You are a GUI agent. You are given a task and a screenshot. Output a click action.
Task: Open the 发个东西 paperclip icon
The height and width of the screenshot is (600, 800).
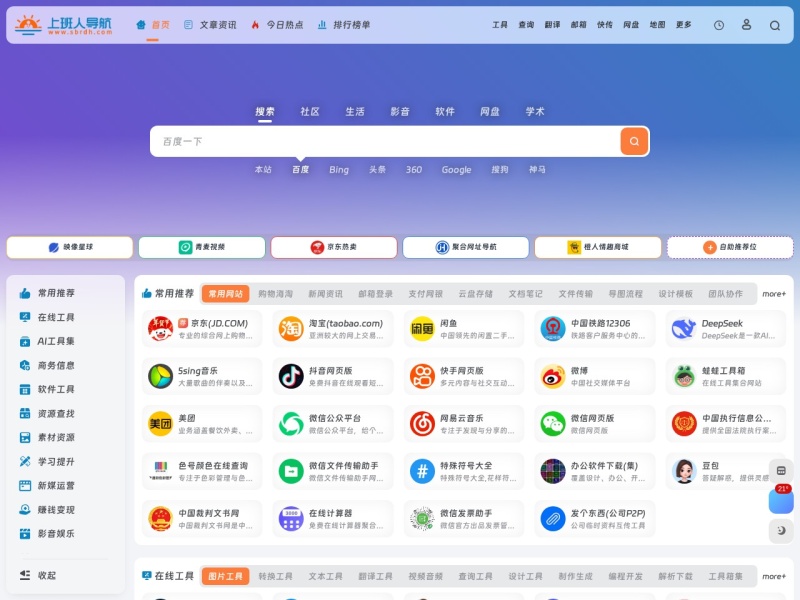[x=553, y=518]
